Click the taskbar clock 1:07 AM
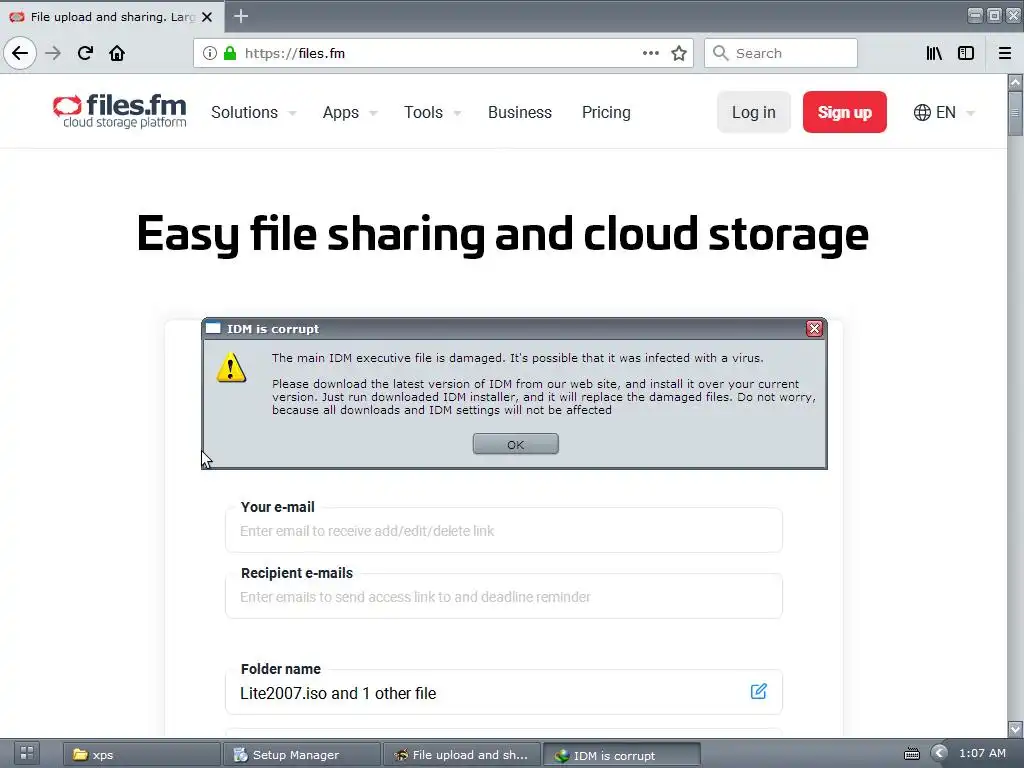The image size is (1024, 768). click(982, 754)
